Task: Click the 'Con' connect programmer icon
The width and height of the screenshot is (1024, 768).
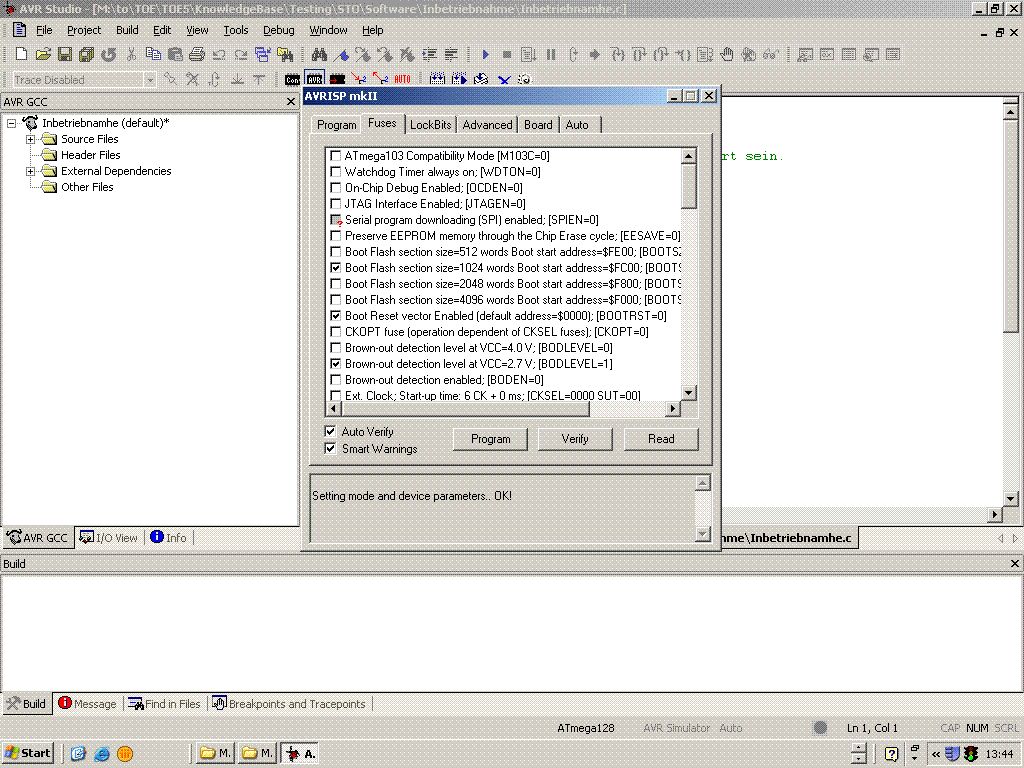Action: 293,80
